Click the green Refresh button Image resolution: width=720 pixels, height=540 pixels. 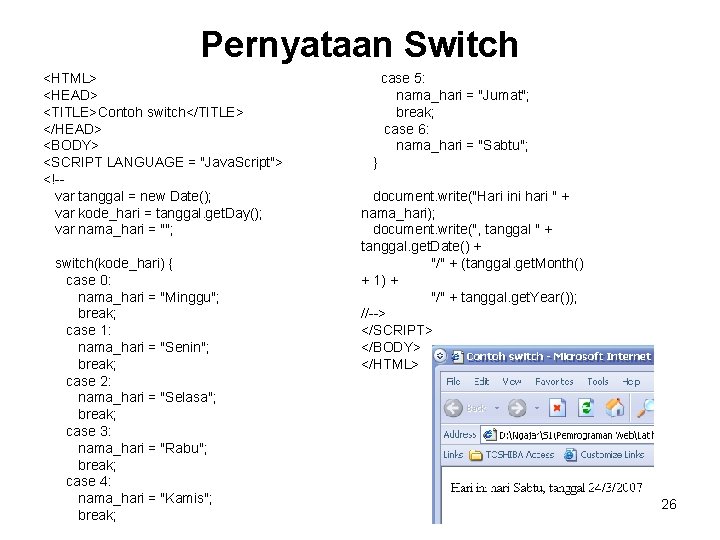[x=586, y=408]
